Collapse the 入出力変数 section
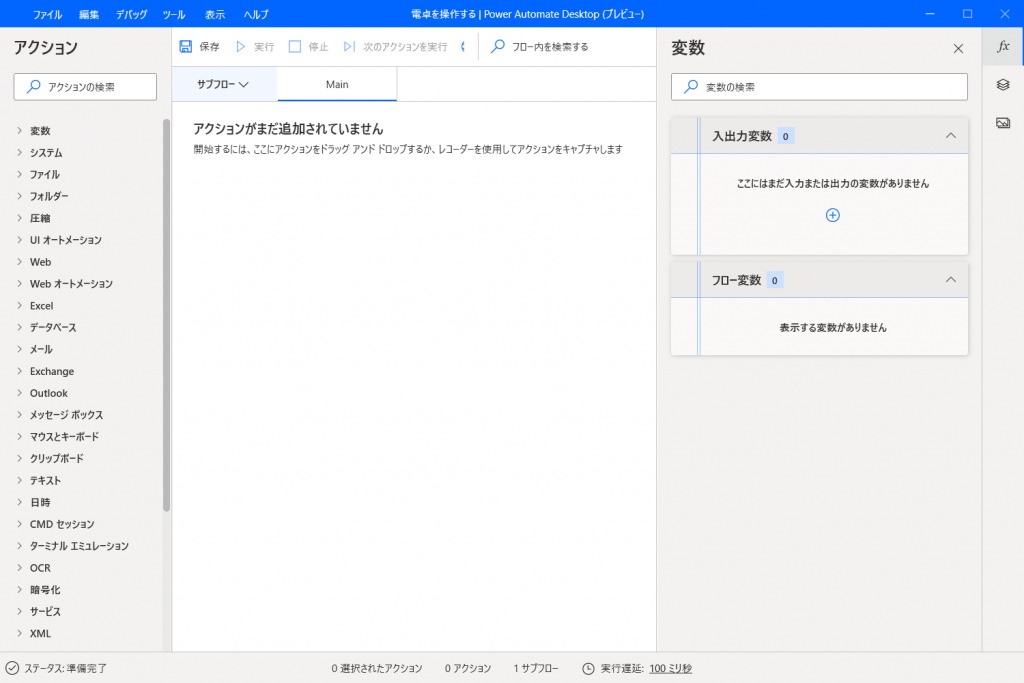The image size is (1024, 683). [951, 136]
